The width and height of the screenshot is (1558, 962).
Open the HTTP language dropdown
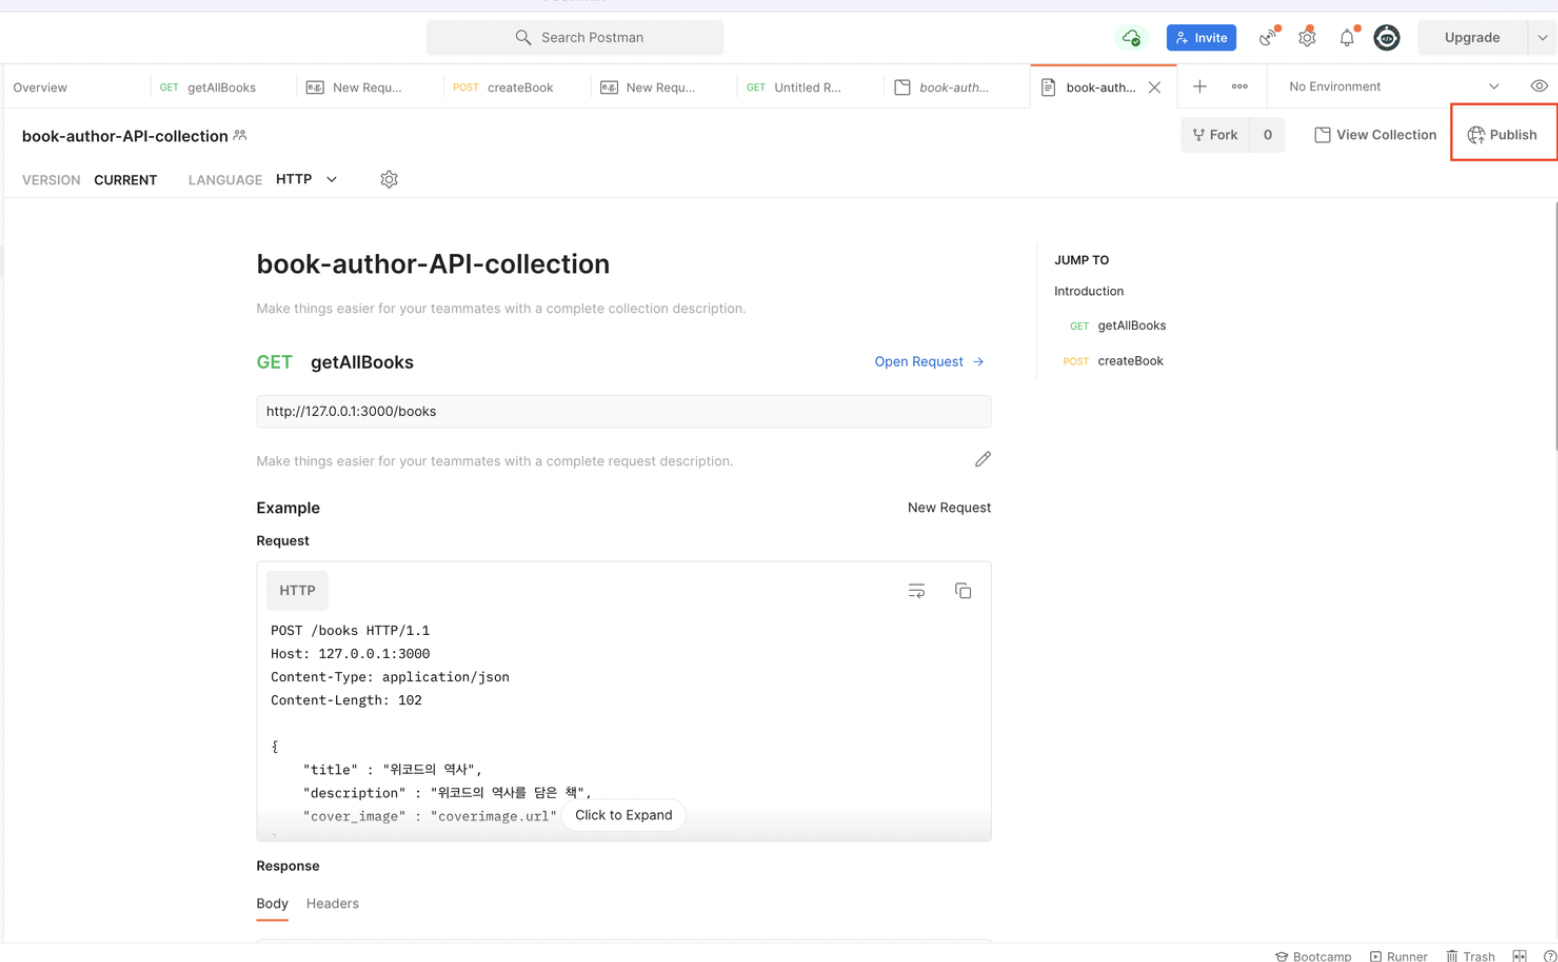point(306,179)
